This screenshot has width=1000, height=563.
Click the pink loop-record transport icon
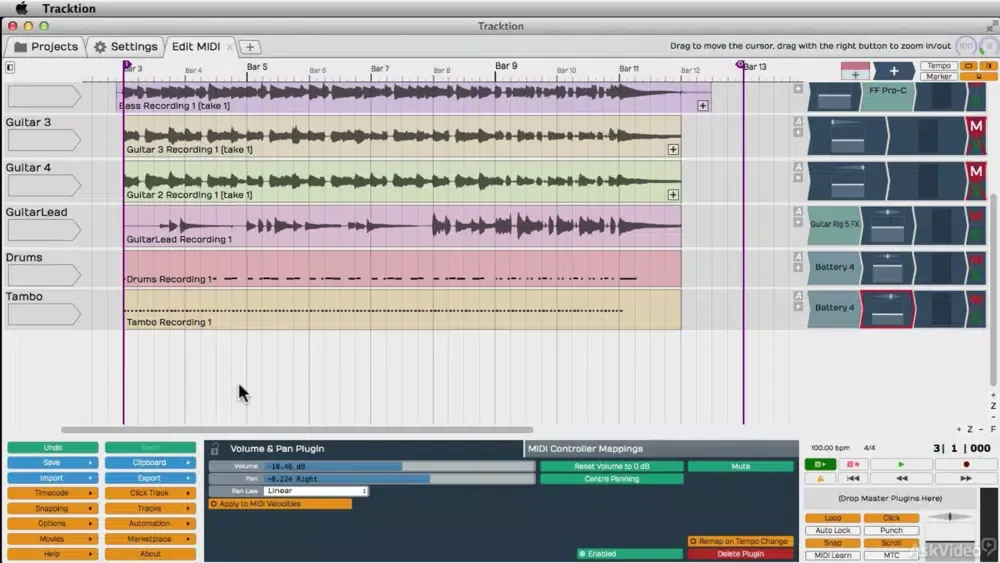(x=853, y=464)
